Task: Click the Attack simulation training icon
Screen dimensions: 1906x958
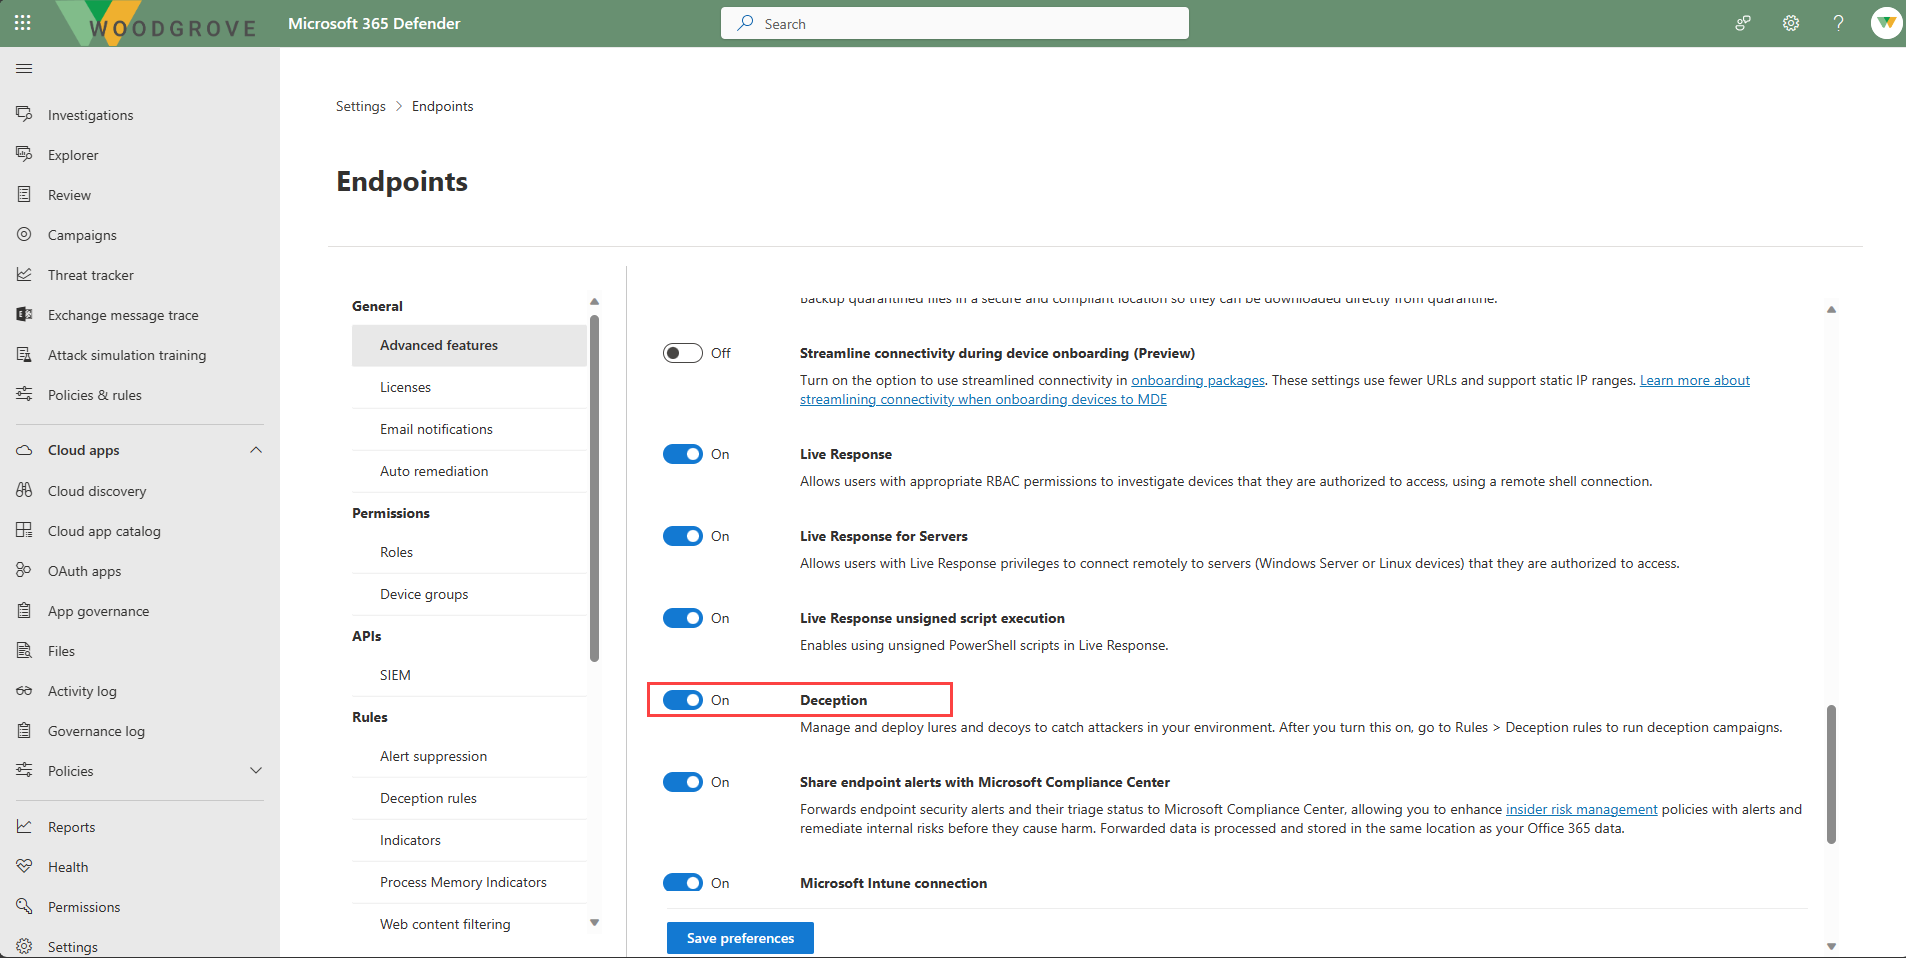Action: (24, 354)
